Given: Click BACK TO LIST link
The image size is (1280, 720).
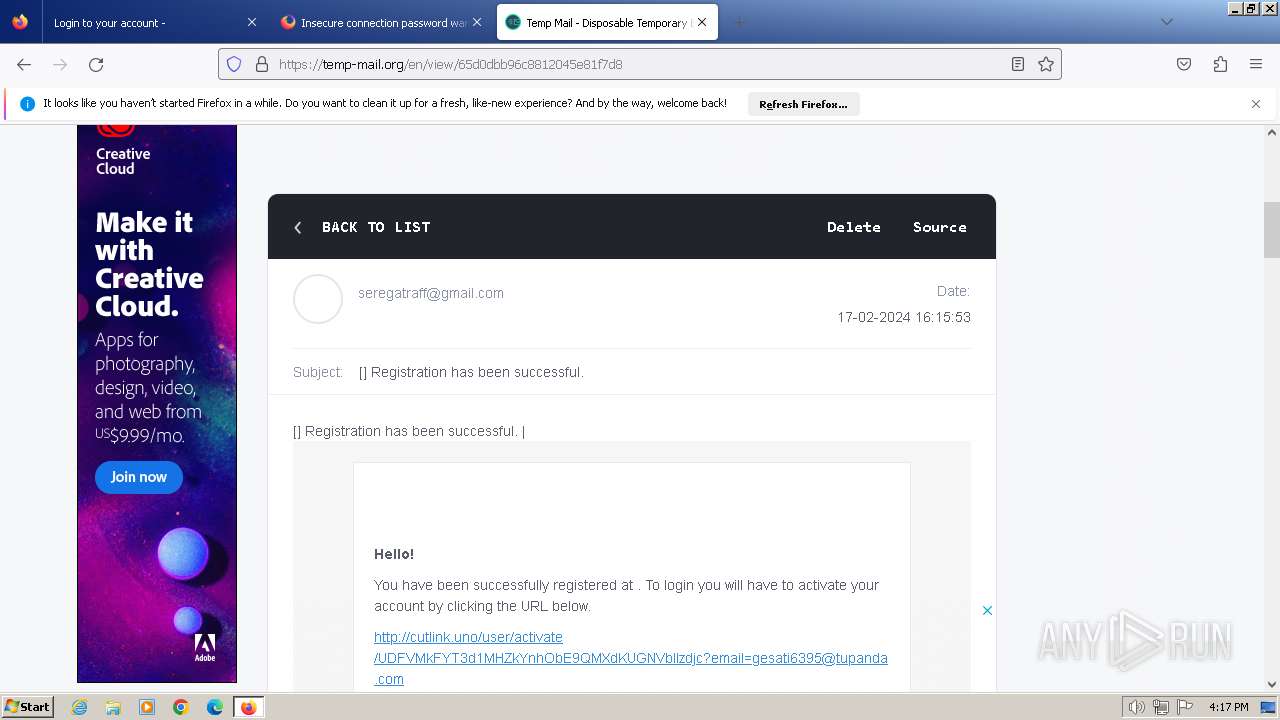Looking at the screenshot, I should (x=376, y=227).
